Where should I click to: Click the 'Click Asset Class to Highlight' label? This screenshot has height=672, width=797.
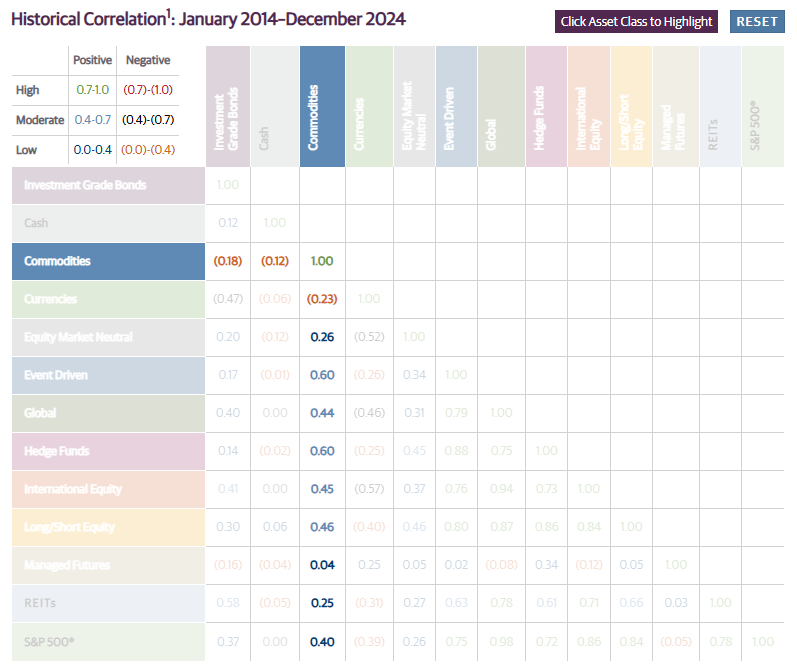point(637,21)
